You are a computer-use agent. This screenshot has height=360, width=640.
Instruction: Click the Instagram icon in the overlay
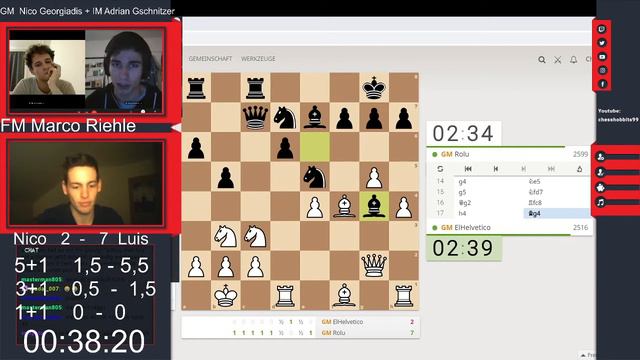602,70
